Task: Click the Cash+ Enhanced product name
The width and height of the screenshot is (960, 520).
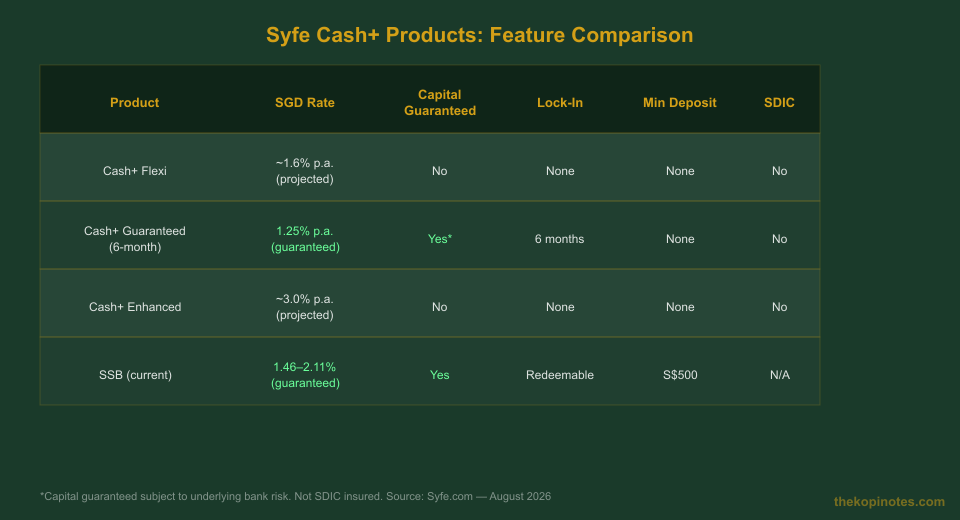Action: click(x=135, y=307)
